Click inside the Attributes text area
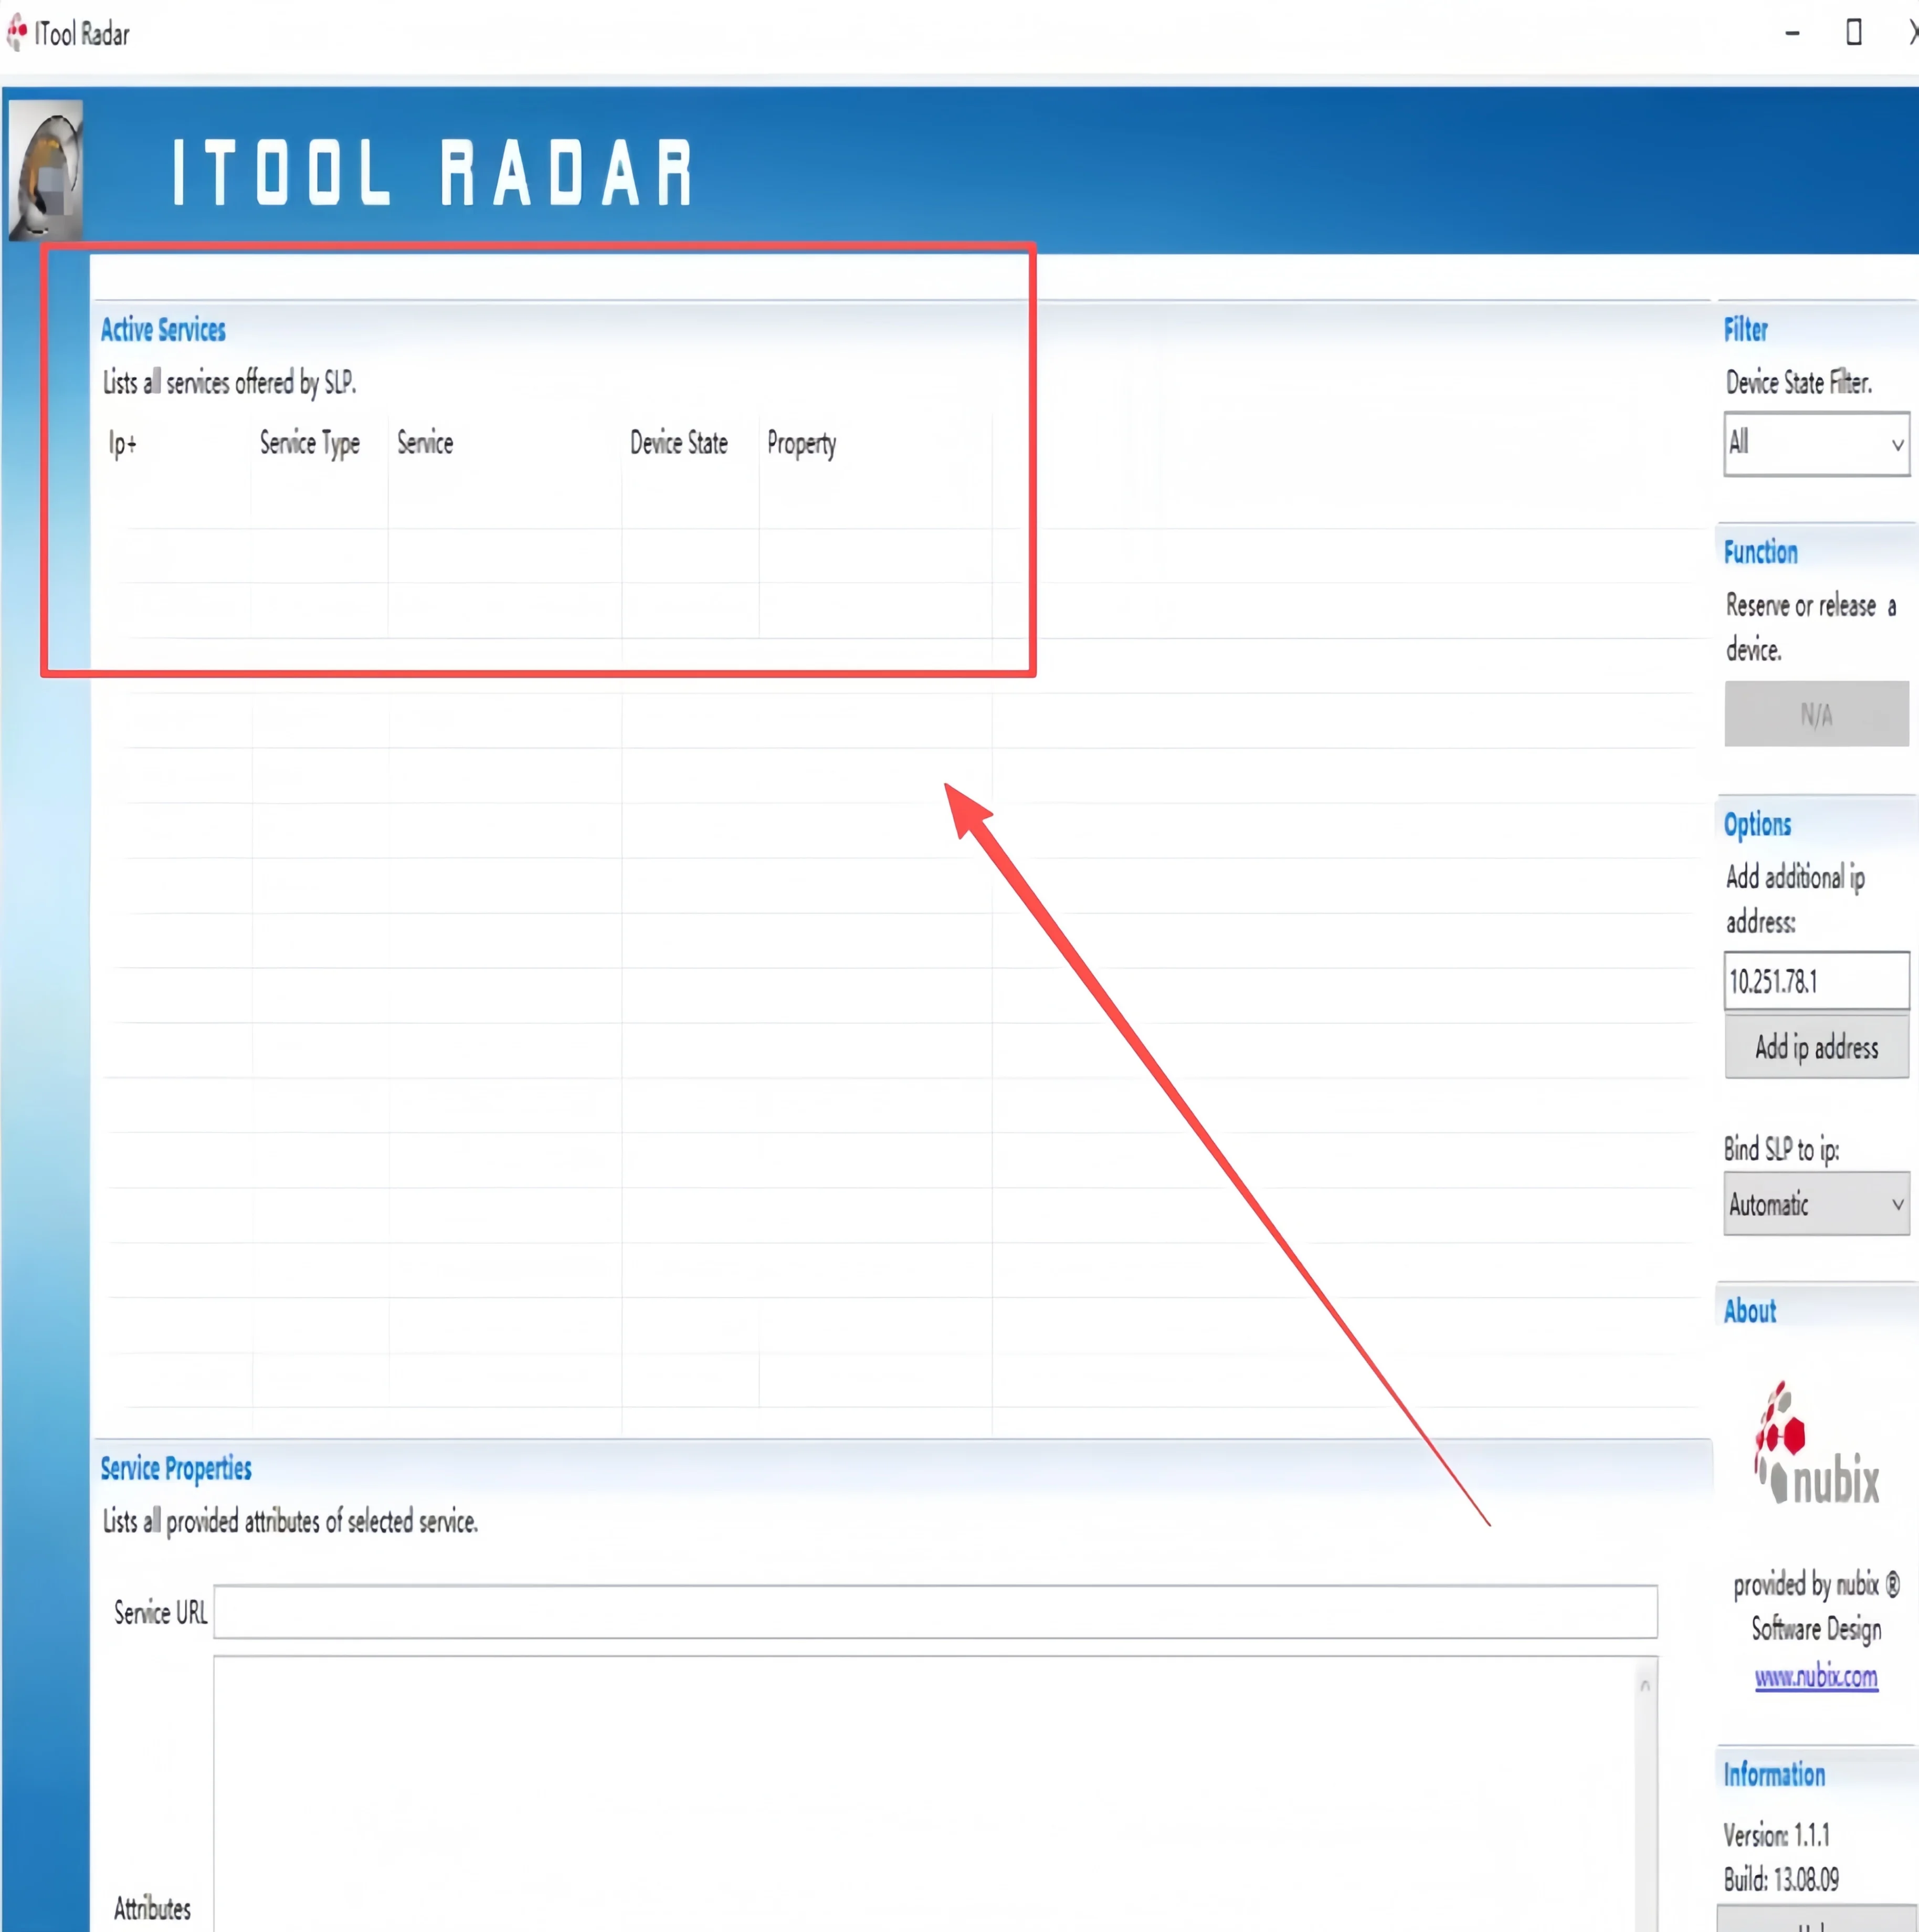The image size is (1919, 1932). 925,1794
